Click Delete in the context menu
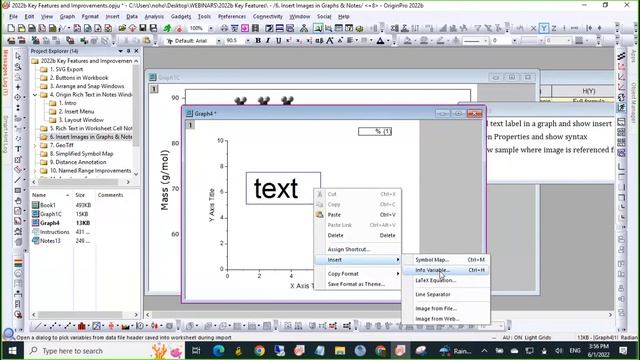The height and width of the screenshot is (360, 640). click(x=358, y=235)
